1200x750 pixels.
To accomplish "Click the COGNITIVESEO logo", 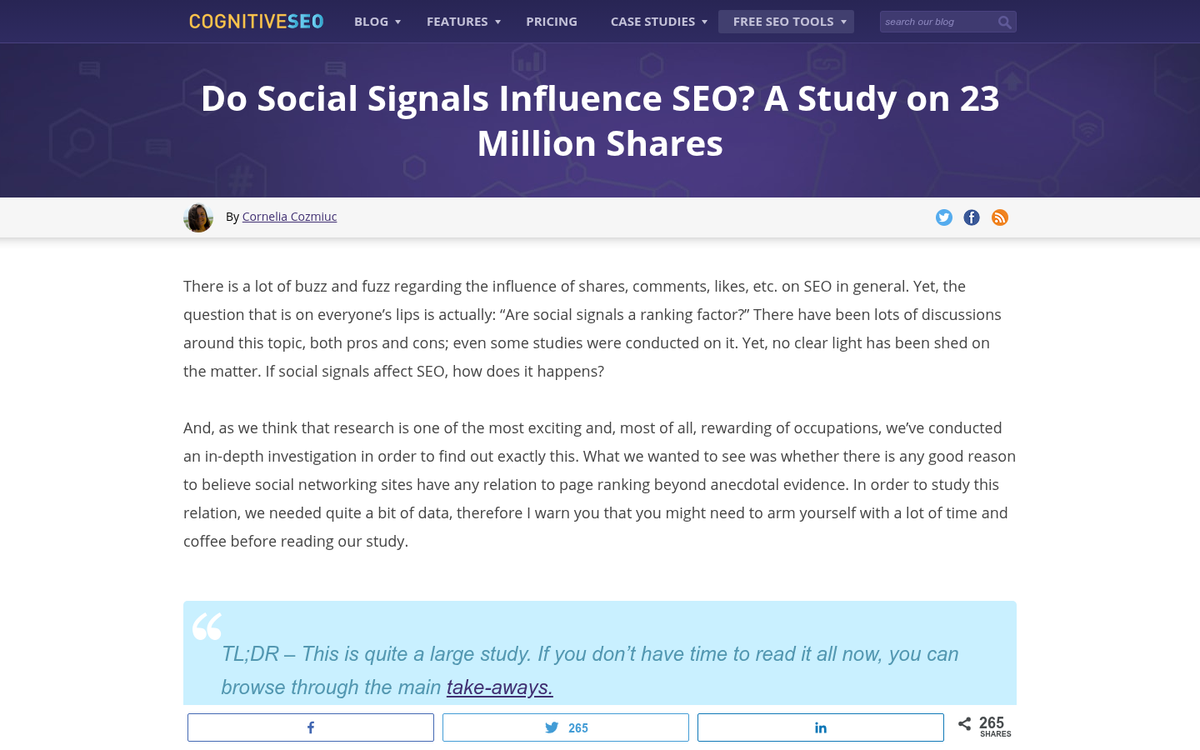I will (x=255, y=20).
